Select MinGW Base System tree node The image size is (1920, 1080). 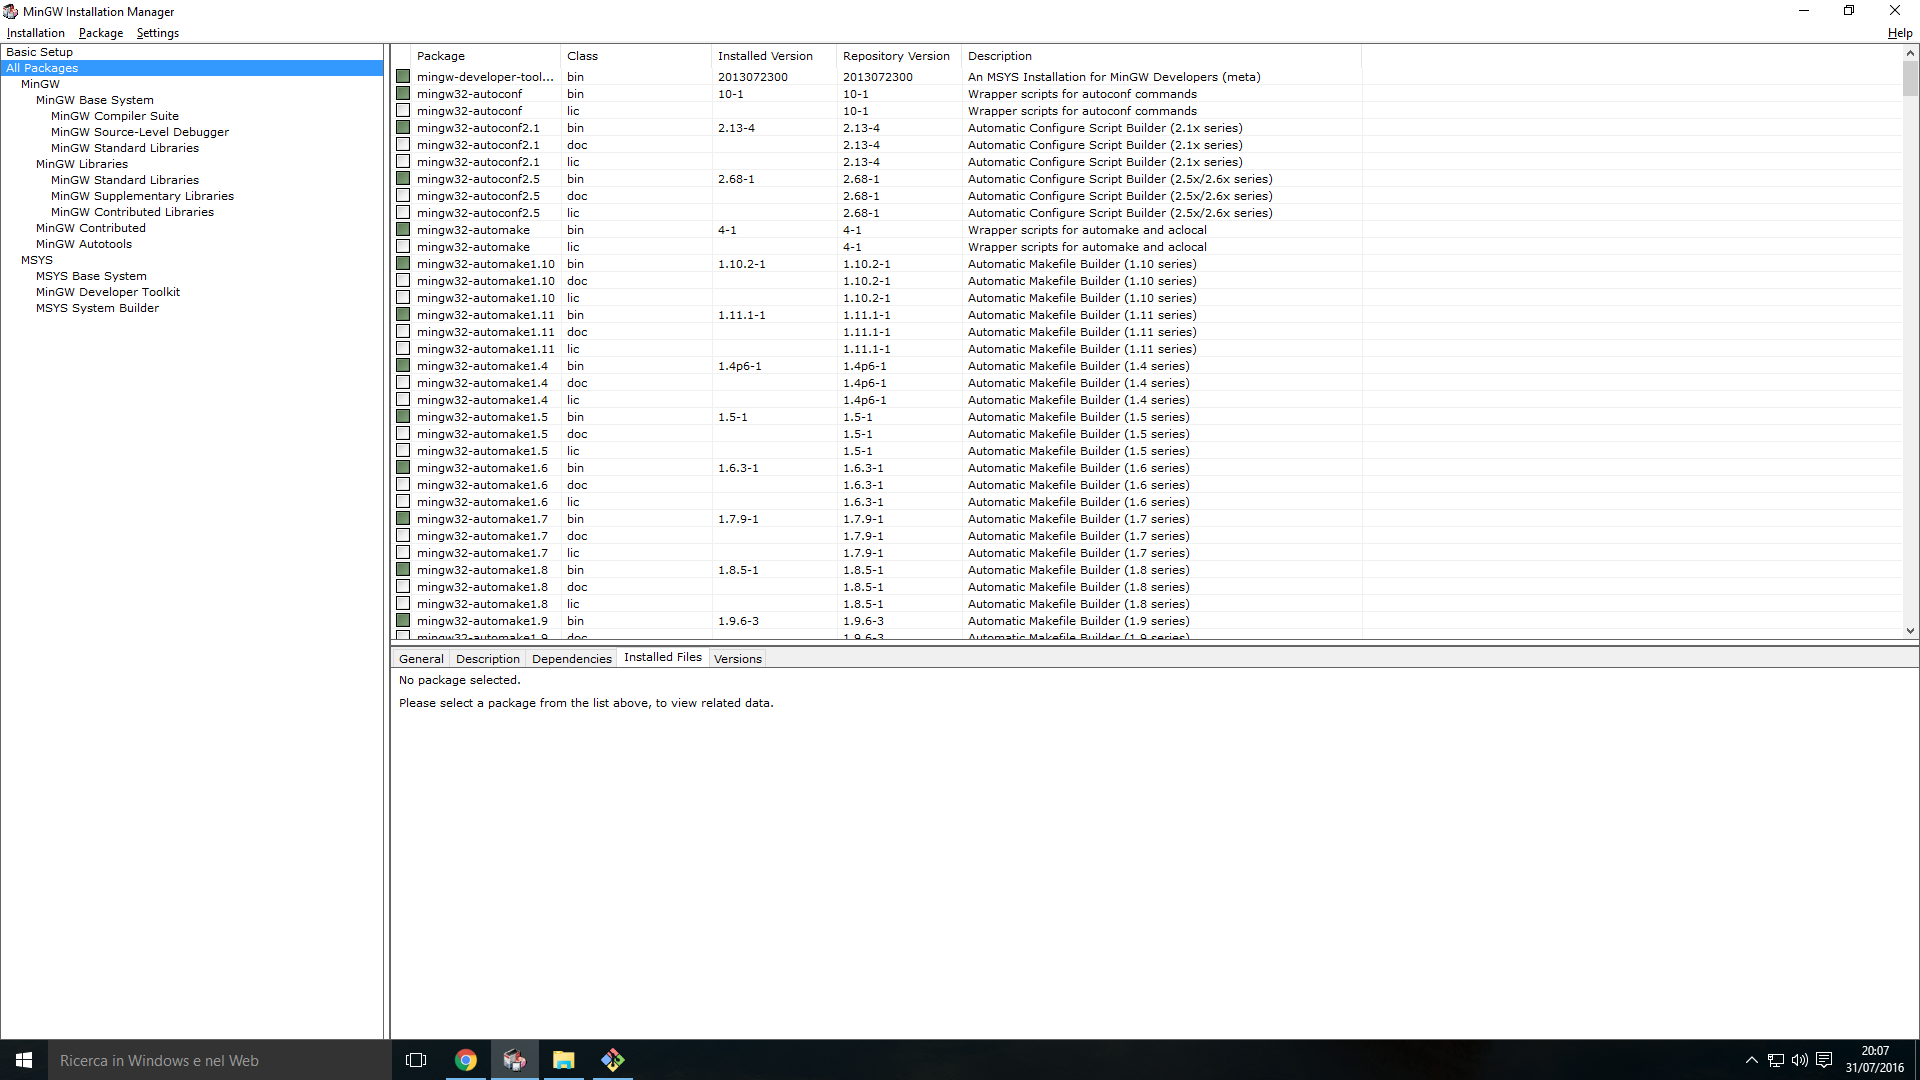95,100
